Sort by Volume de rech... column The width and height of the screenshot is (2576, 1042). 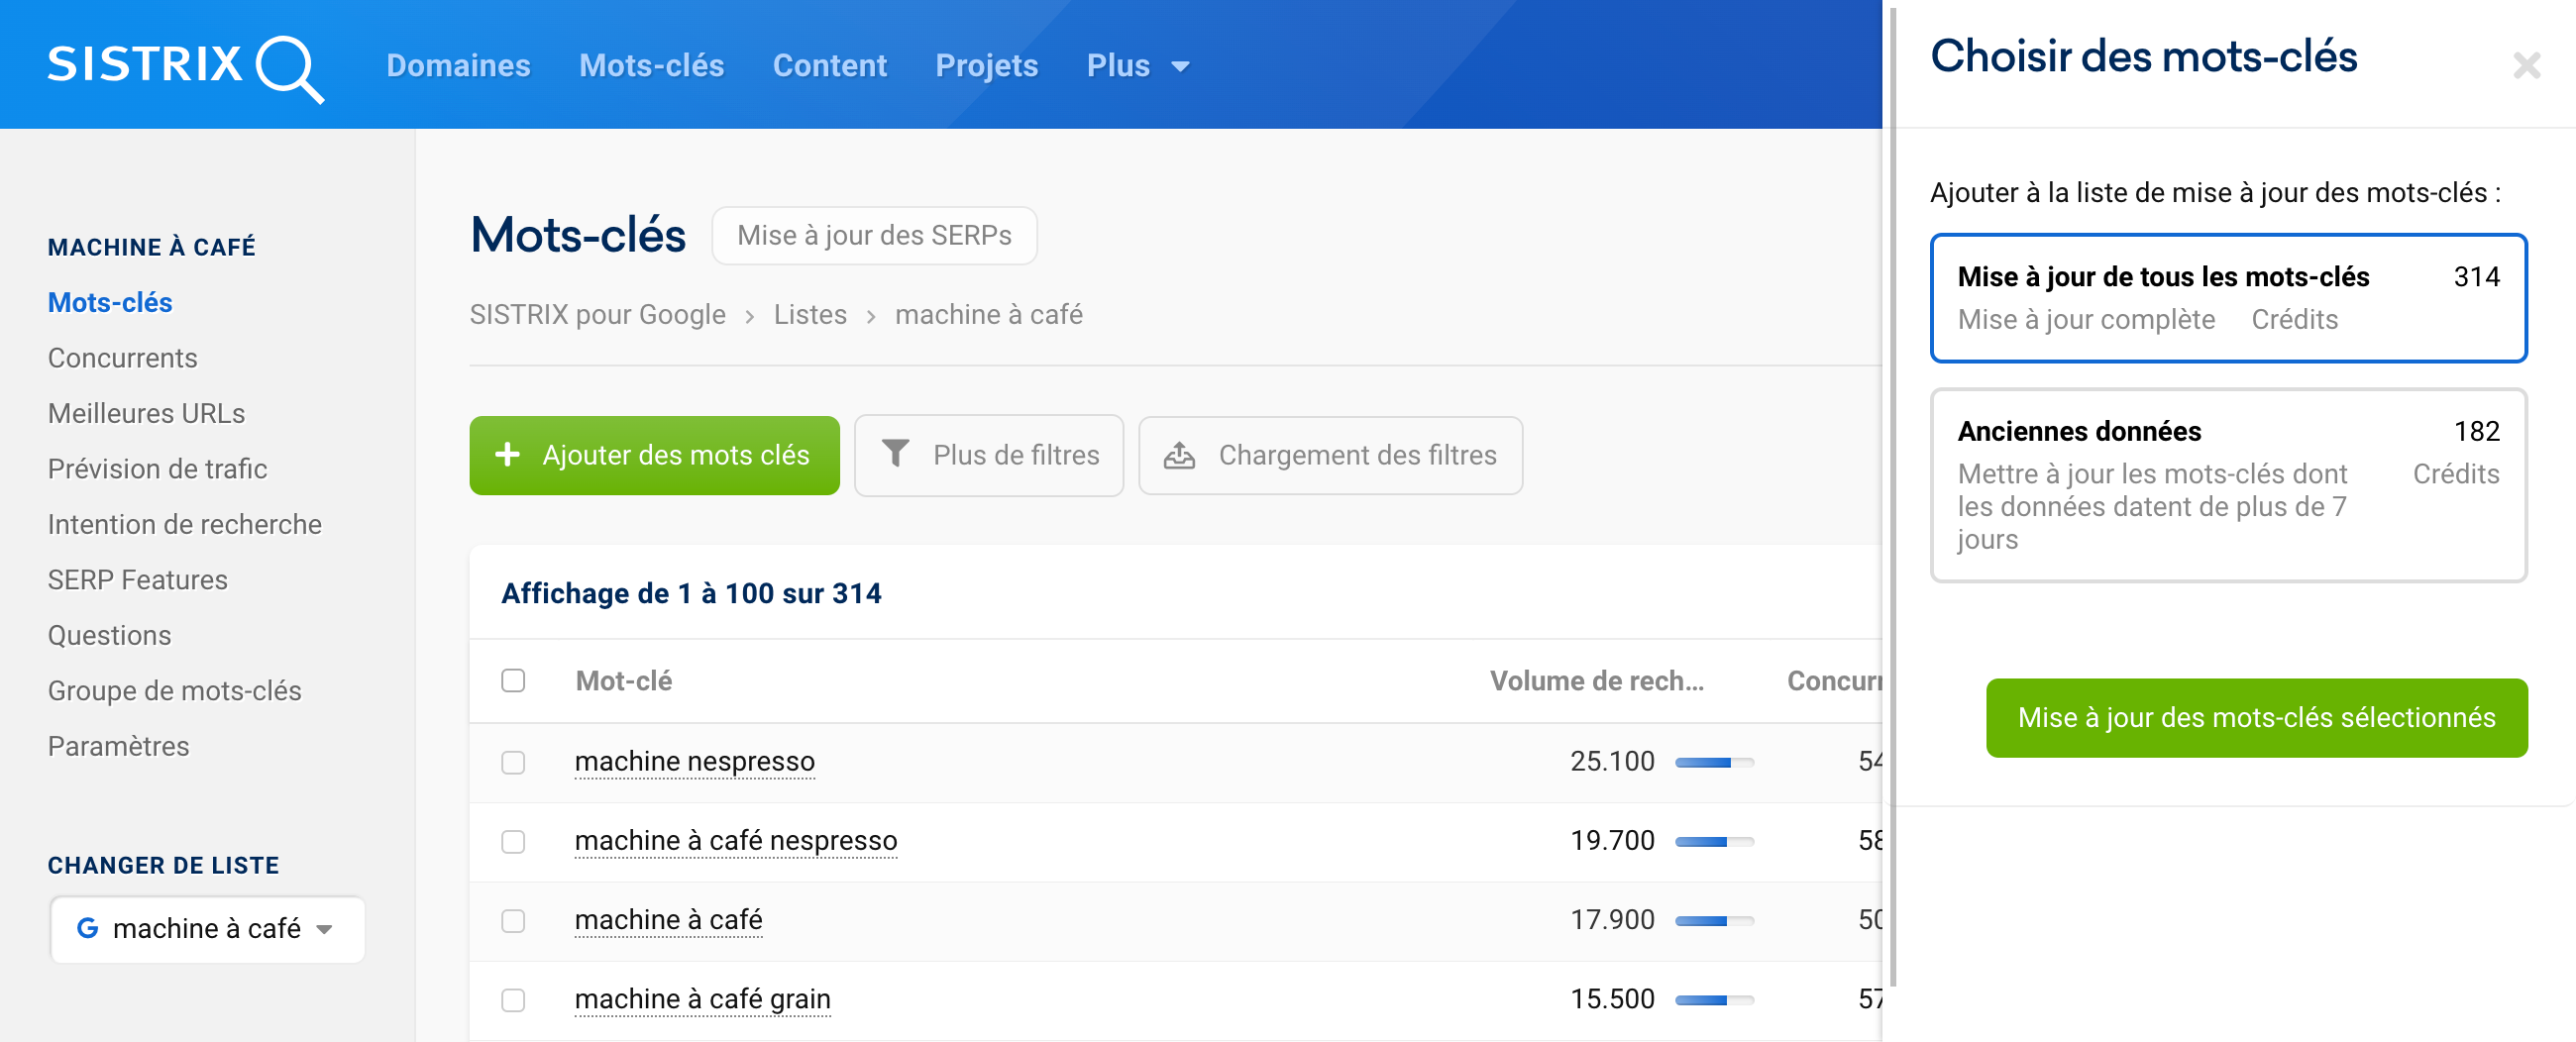(x=1596, y=681)
